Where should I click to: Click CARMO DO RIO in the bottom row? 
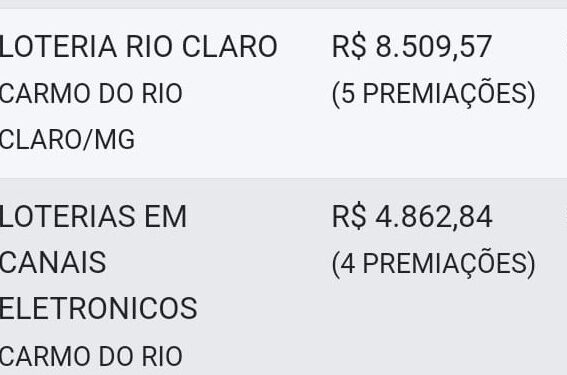coord(91,357)
